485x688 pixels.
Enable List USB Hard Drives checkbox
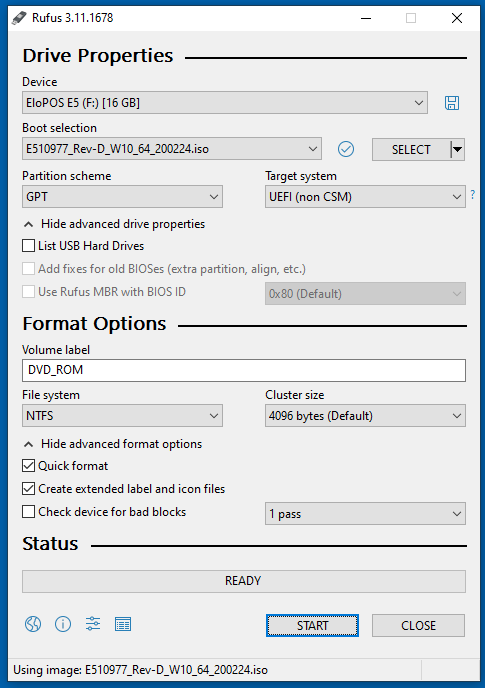(29, 246)
